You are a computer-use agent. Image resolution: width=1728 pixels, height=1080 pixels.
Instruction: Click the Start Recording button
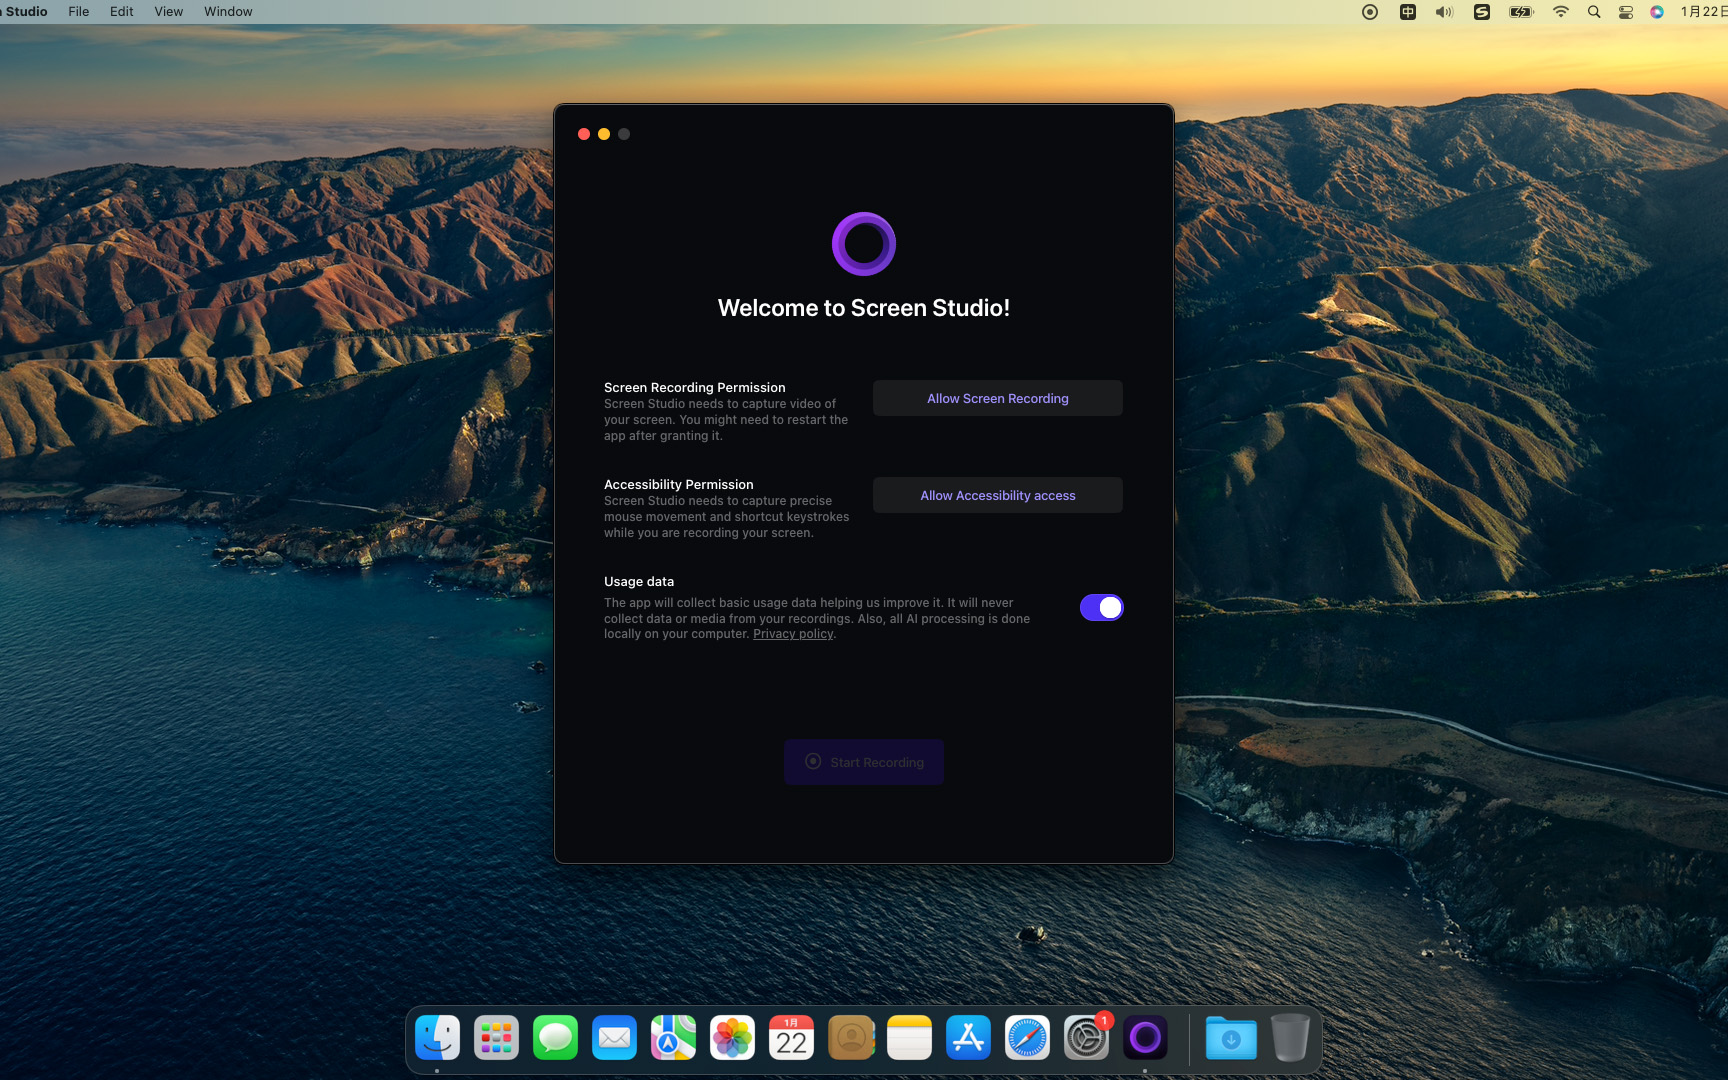(863, 762)
